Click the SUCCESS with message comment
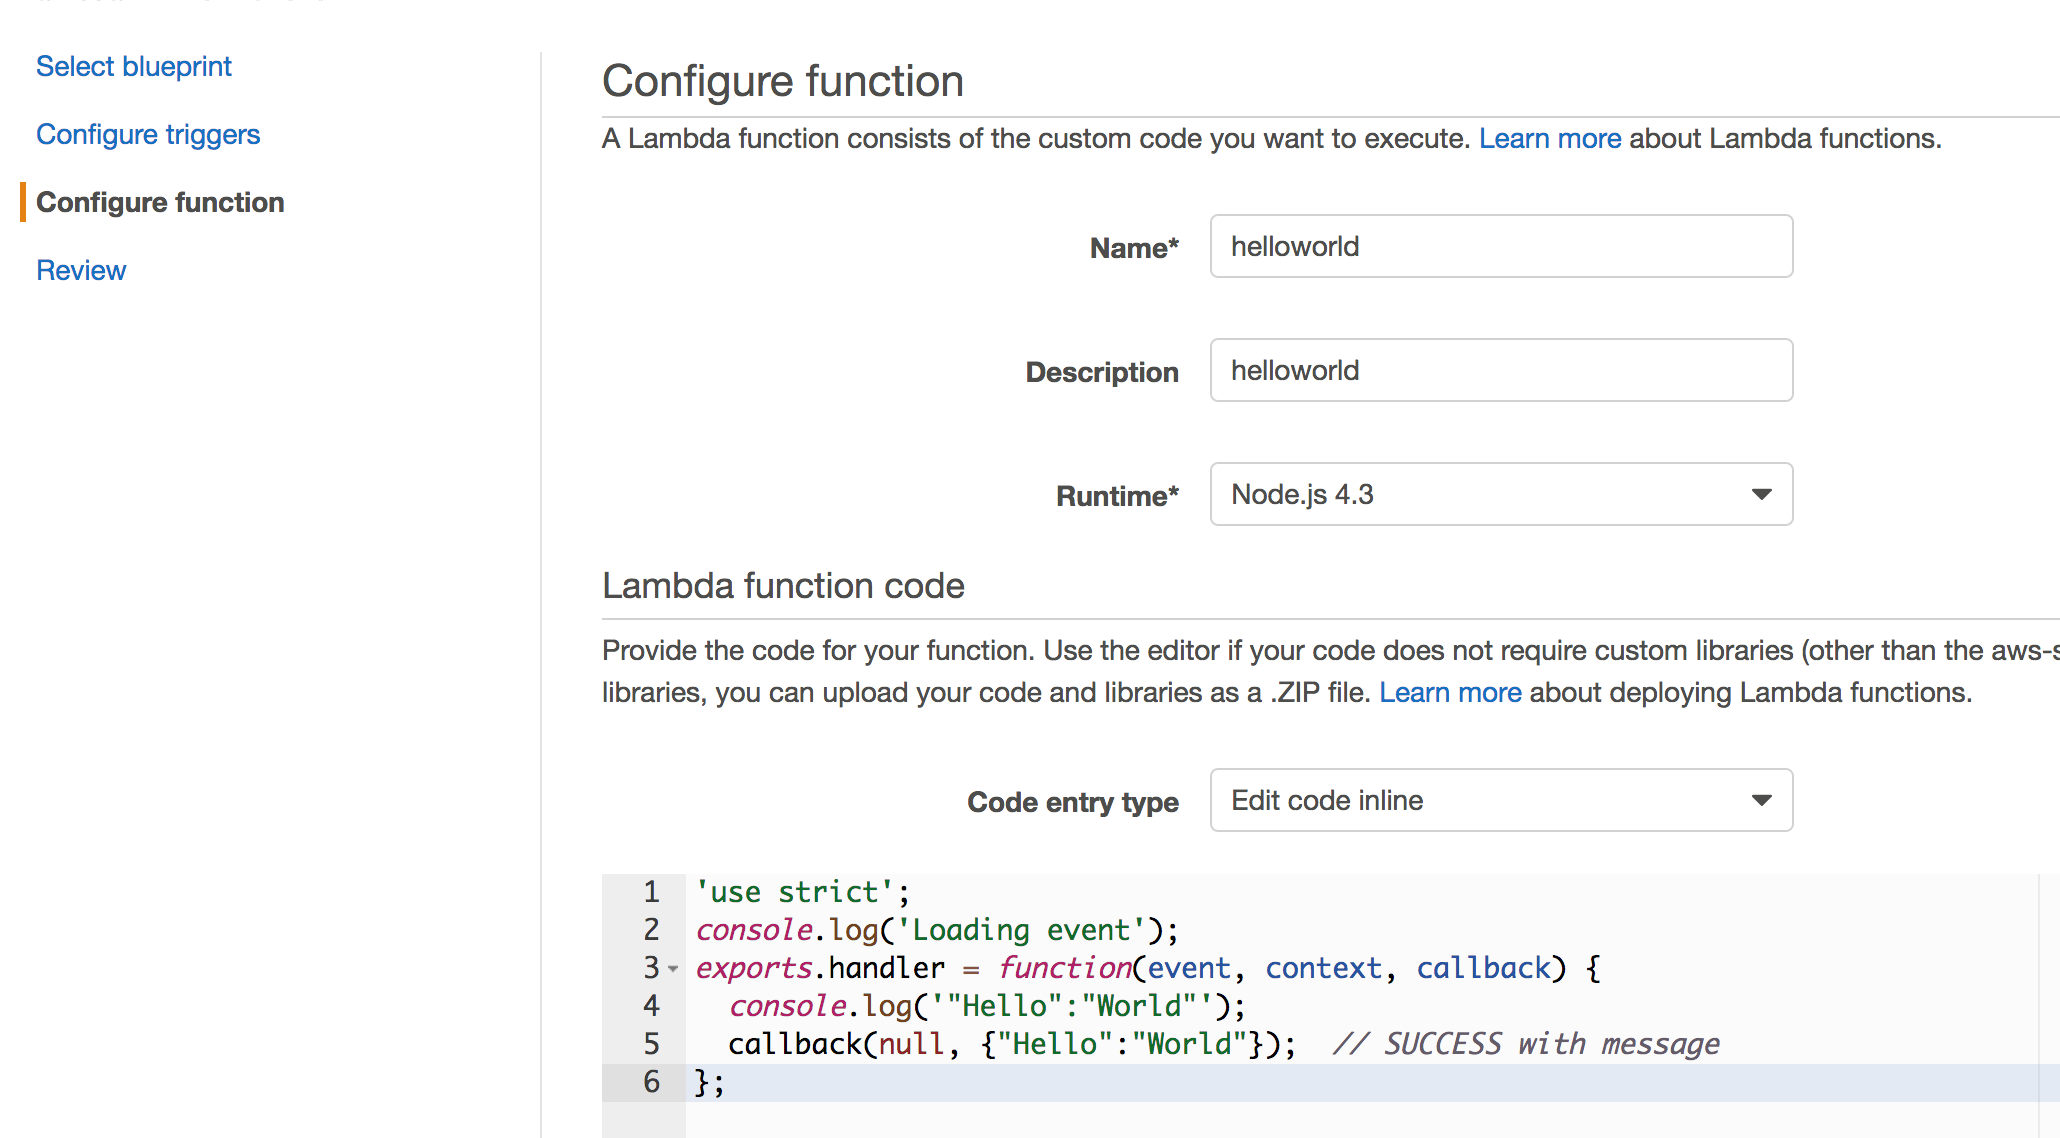This screenshot has height=1138, width=2060. click(x=1526, y=1044)
